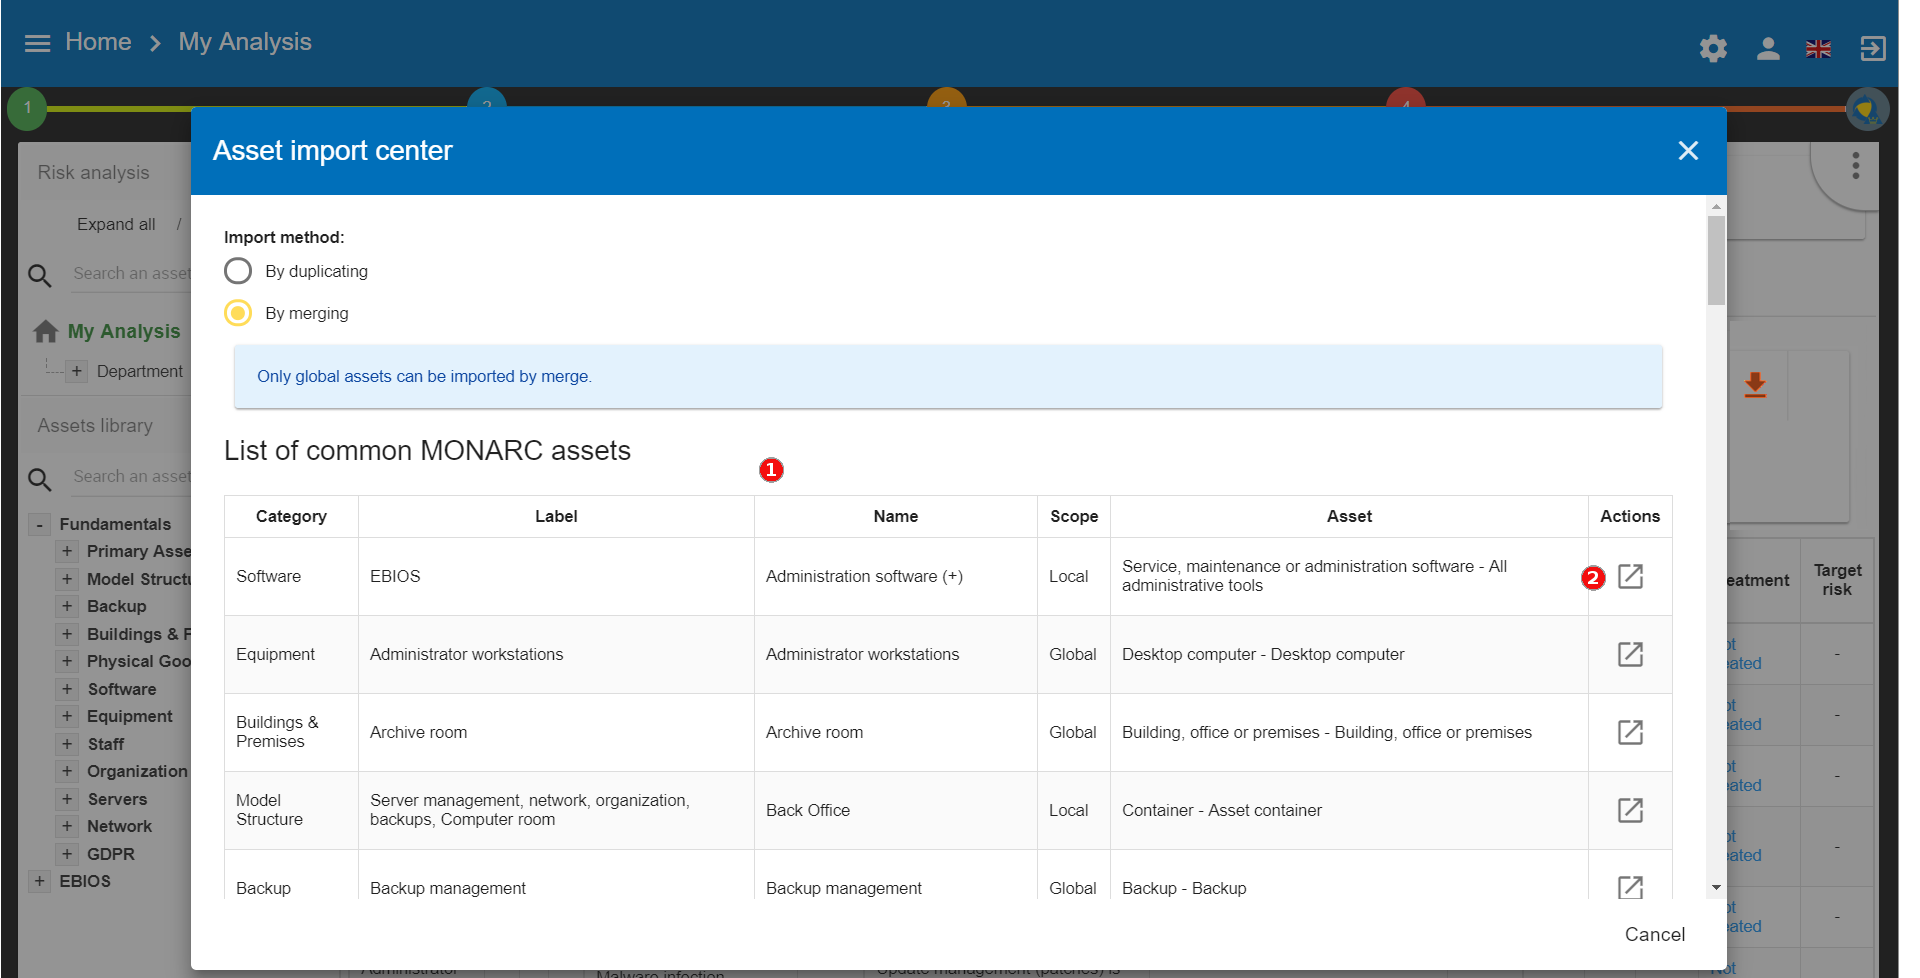Import the Backup management asset
Image resolution: width=1920 pixels, height=978 pixels.
[x=1630, y=887]
